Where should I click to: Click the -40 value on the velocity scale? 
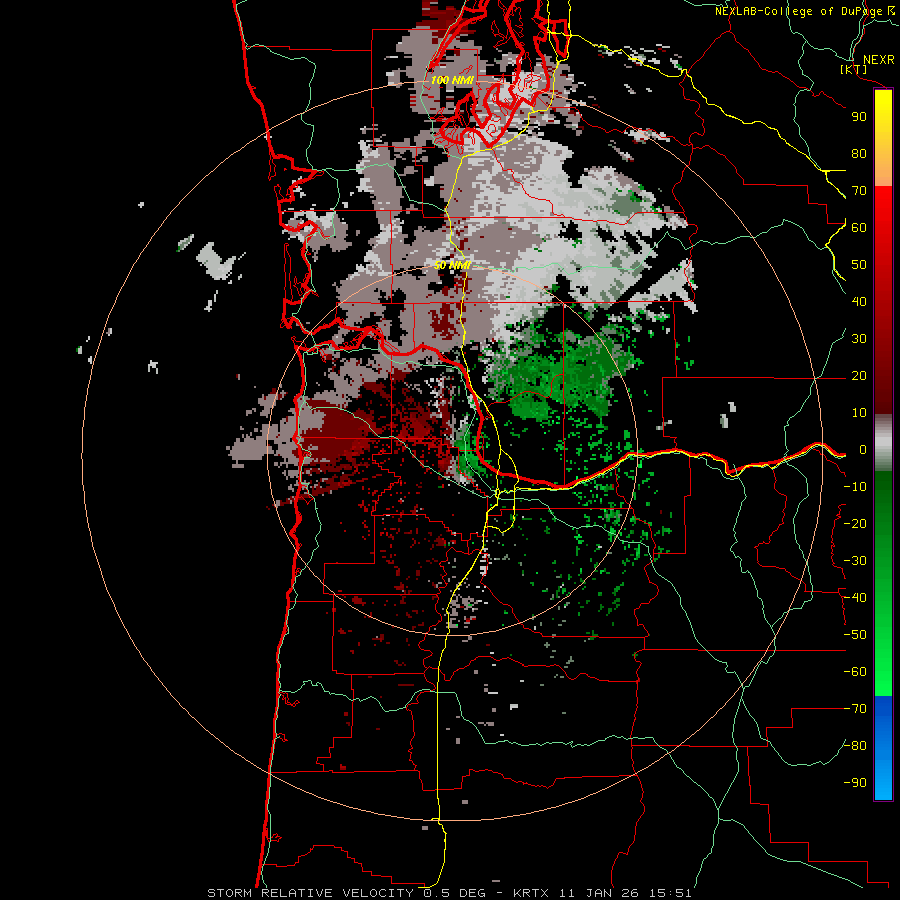(x=855, y=598)
